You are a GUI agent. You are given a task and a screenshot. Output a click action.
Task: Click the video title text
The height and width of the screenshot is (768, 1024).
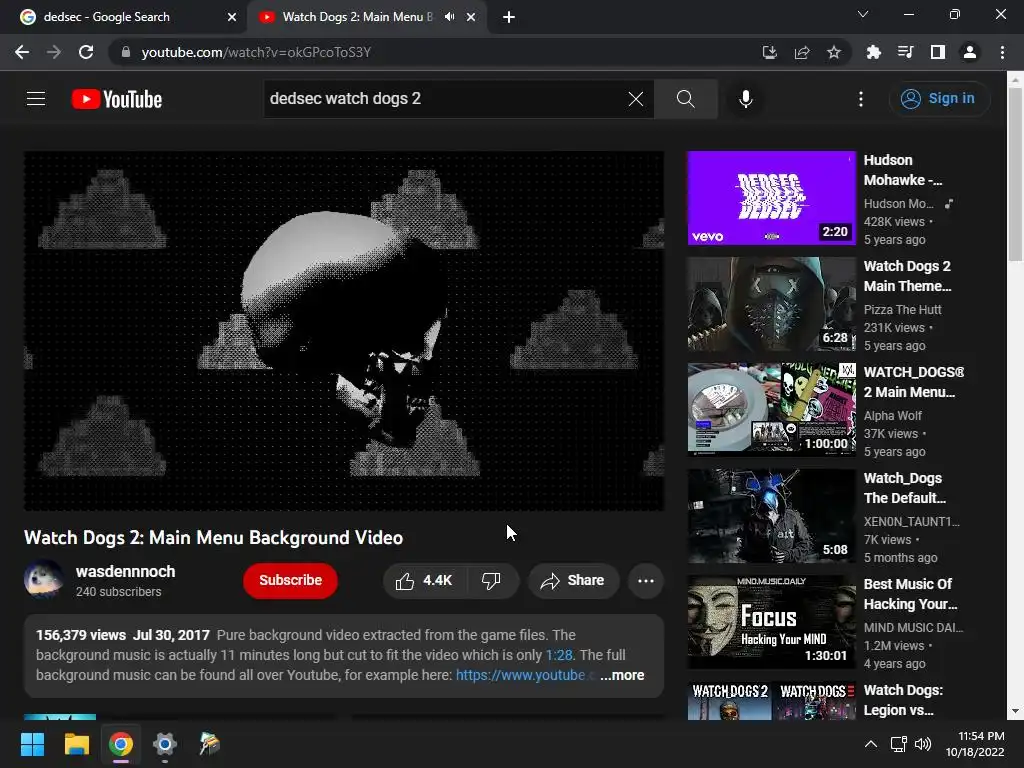214,537
